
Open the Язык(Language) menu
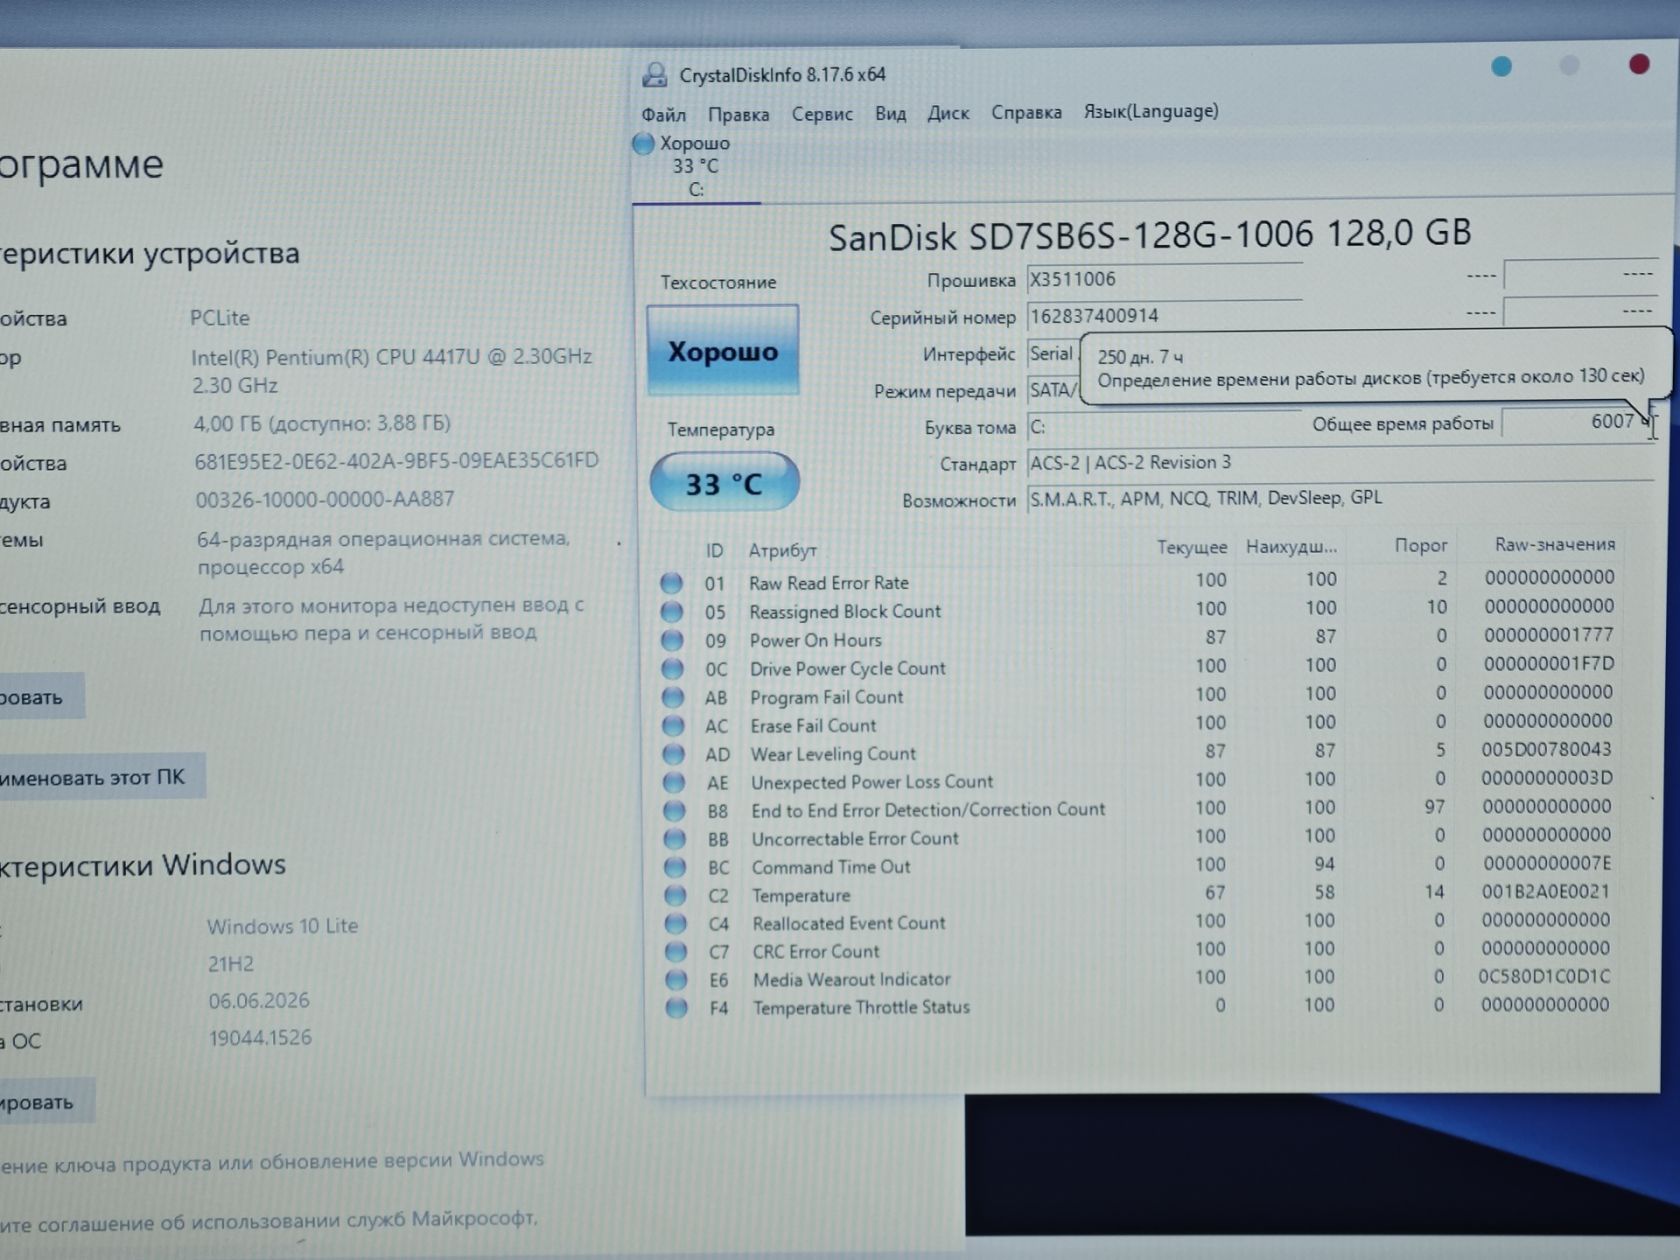point(1151,111)
